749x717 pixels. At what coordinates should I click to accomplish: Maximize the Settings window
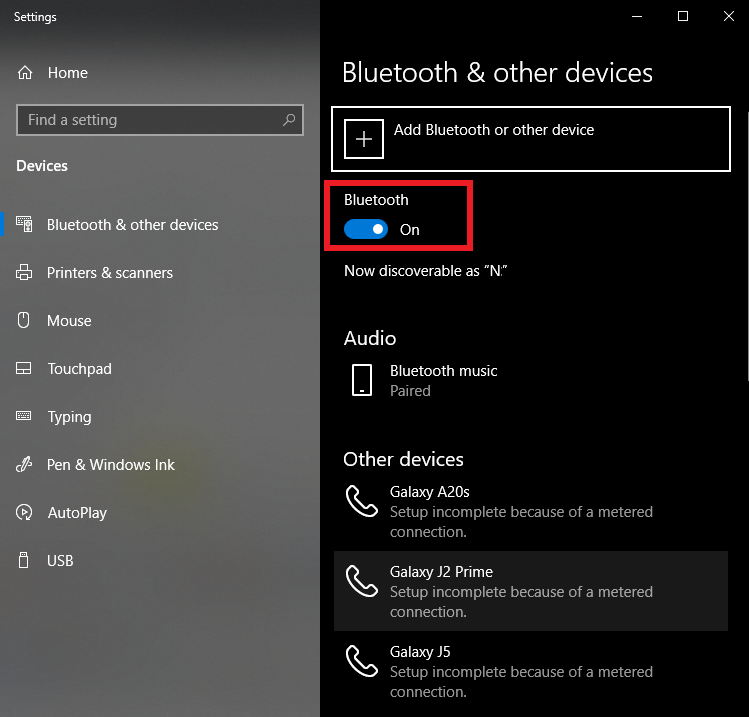pos(683,16)
